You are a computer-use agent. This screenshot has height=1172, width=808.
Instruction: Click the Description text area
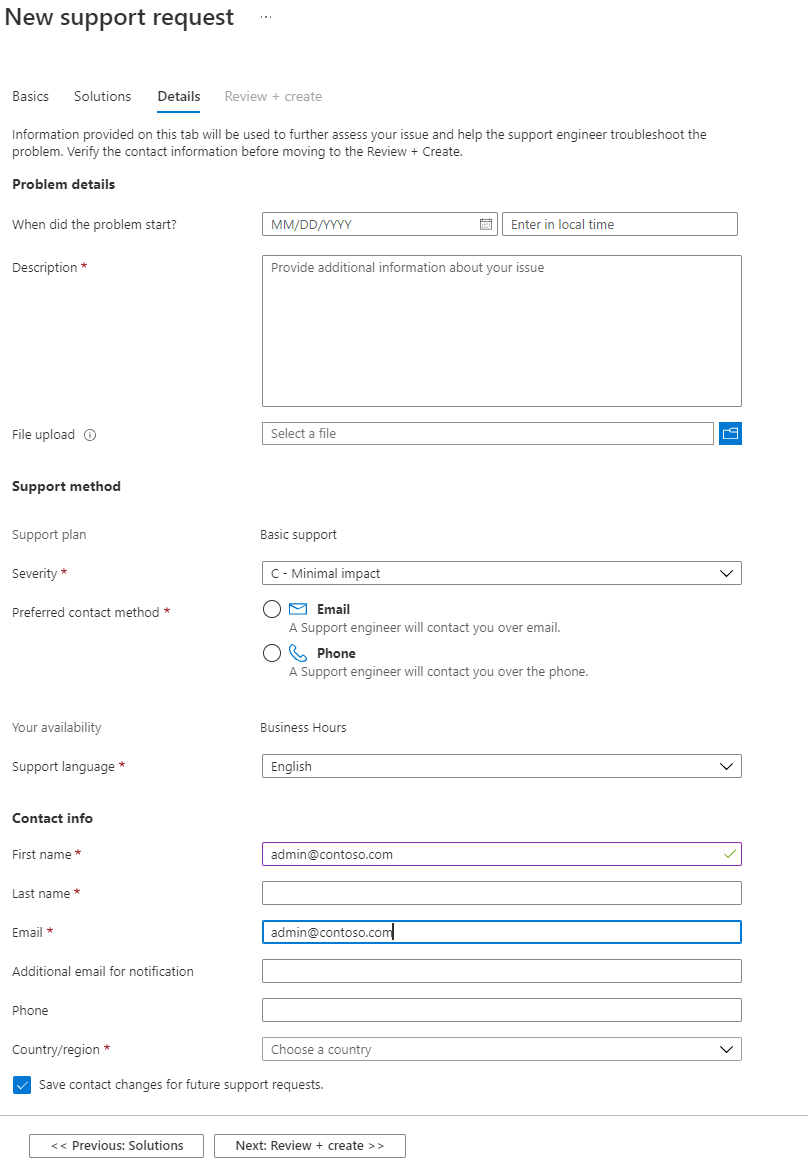(500, 330)
